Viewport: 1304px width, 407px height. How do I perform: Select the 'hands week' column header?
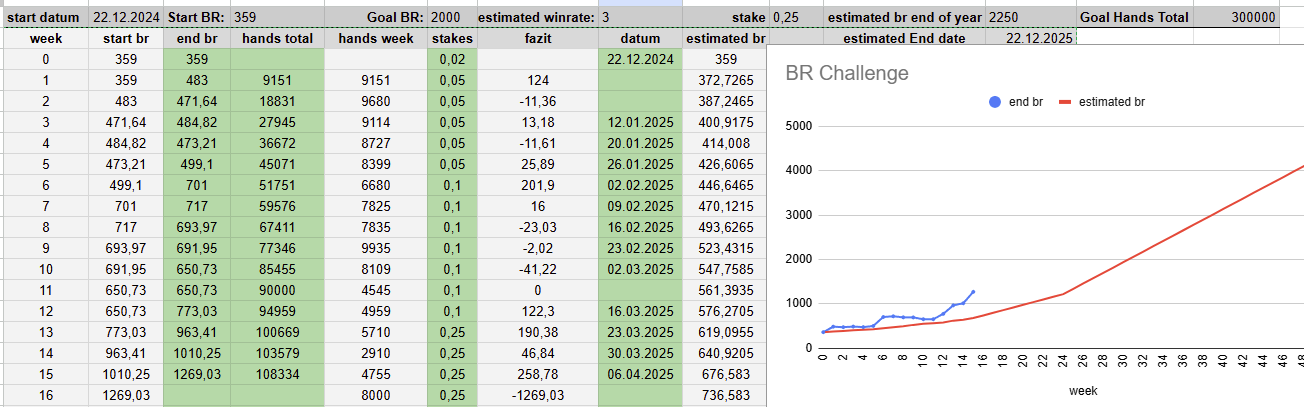(x=376, y=38)
